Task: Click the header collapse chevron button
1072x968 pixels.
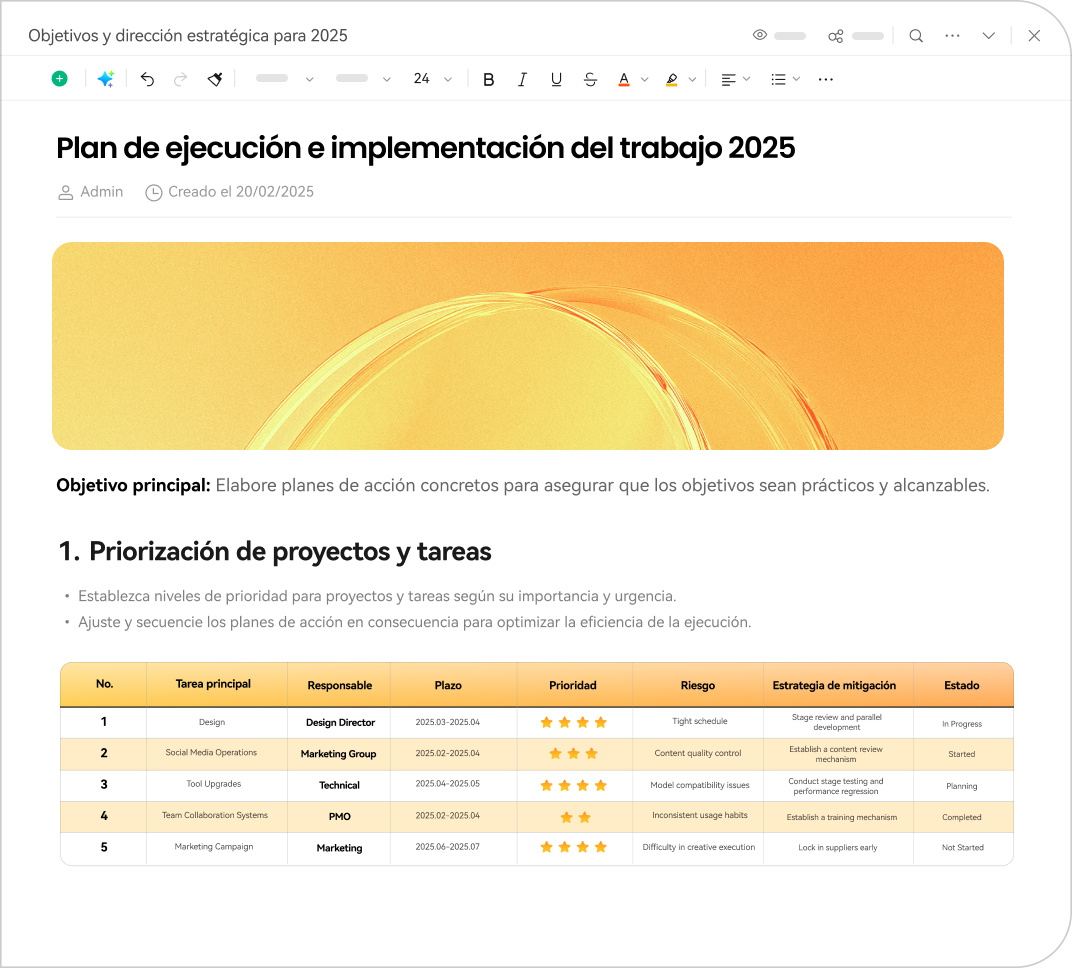Action: (989, 36)
